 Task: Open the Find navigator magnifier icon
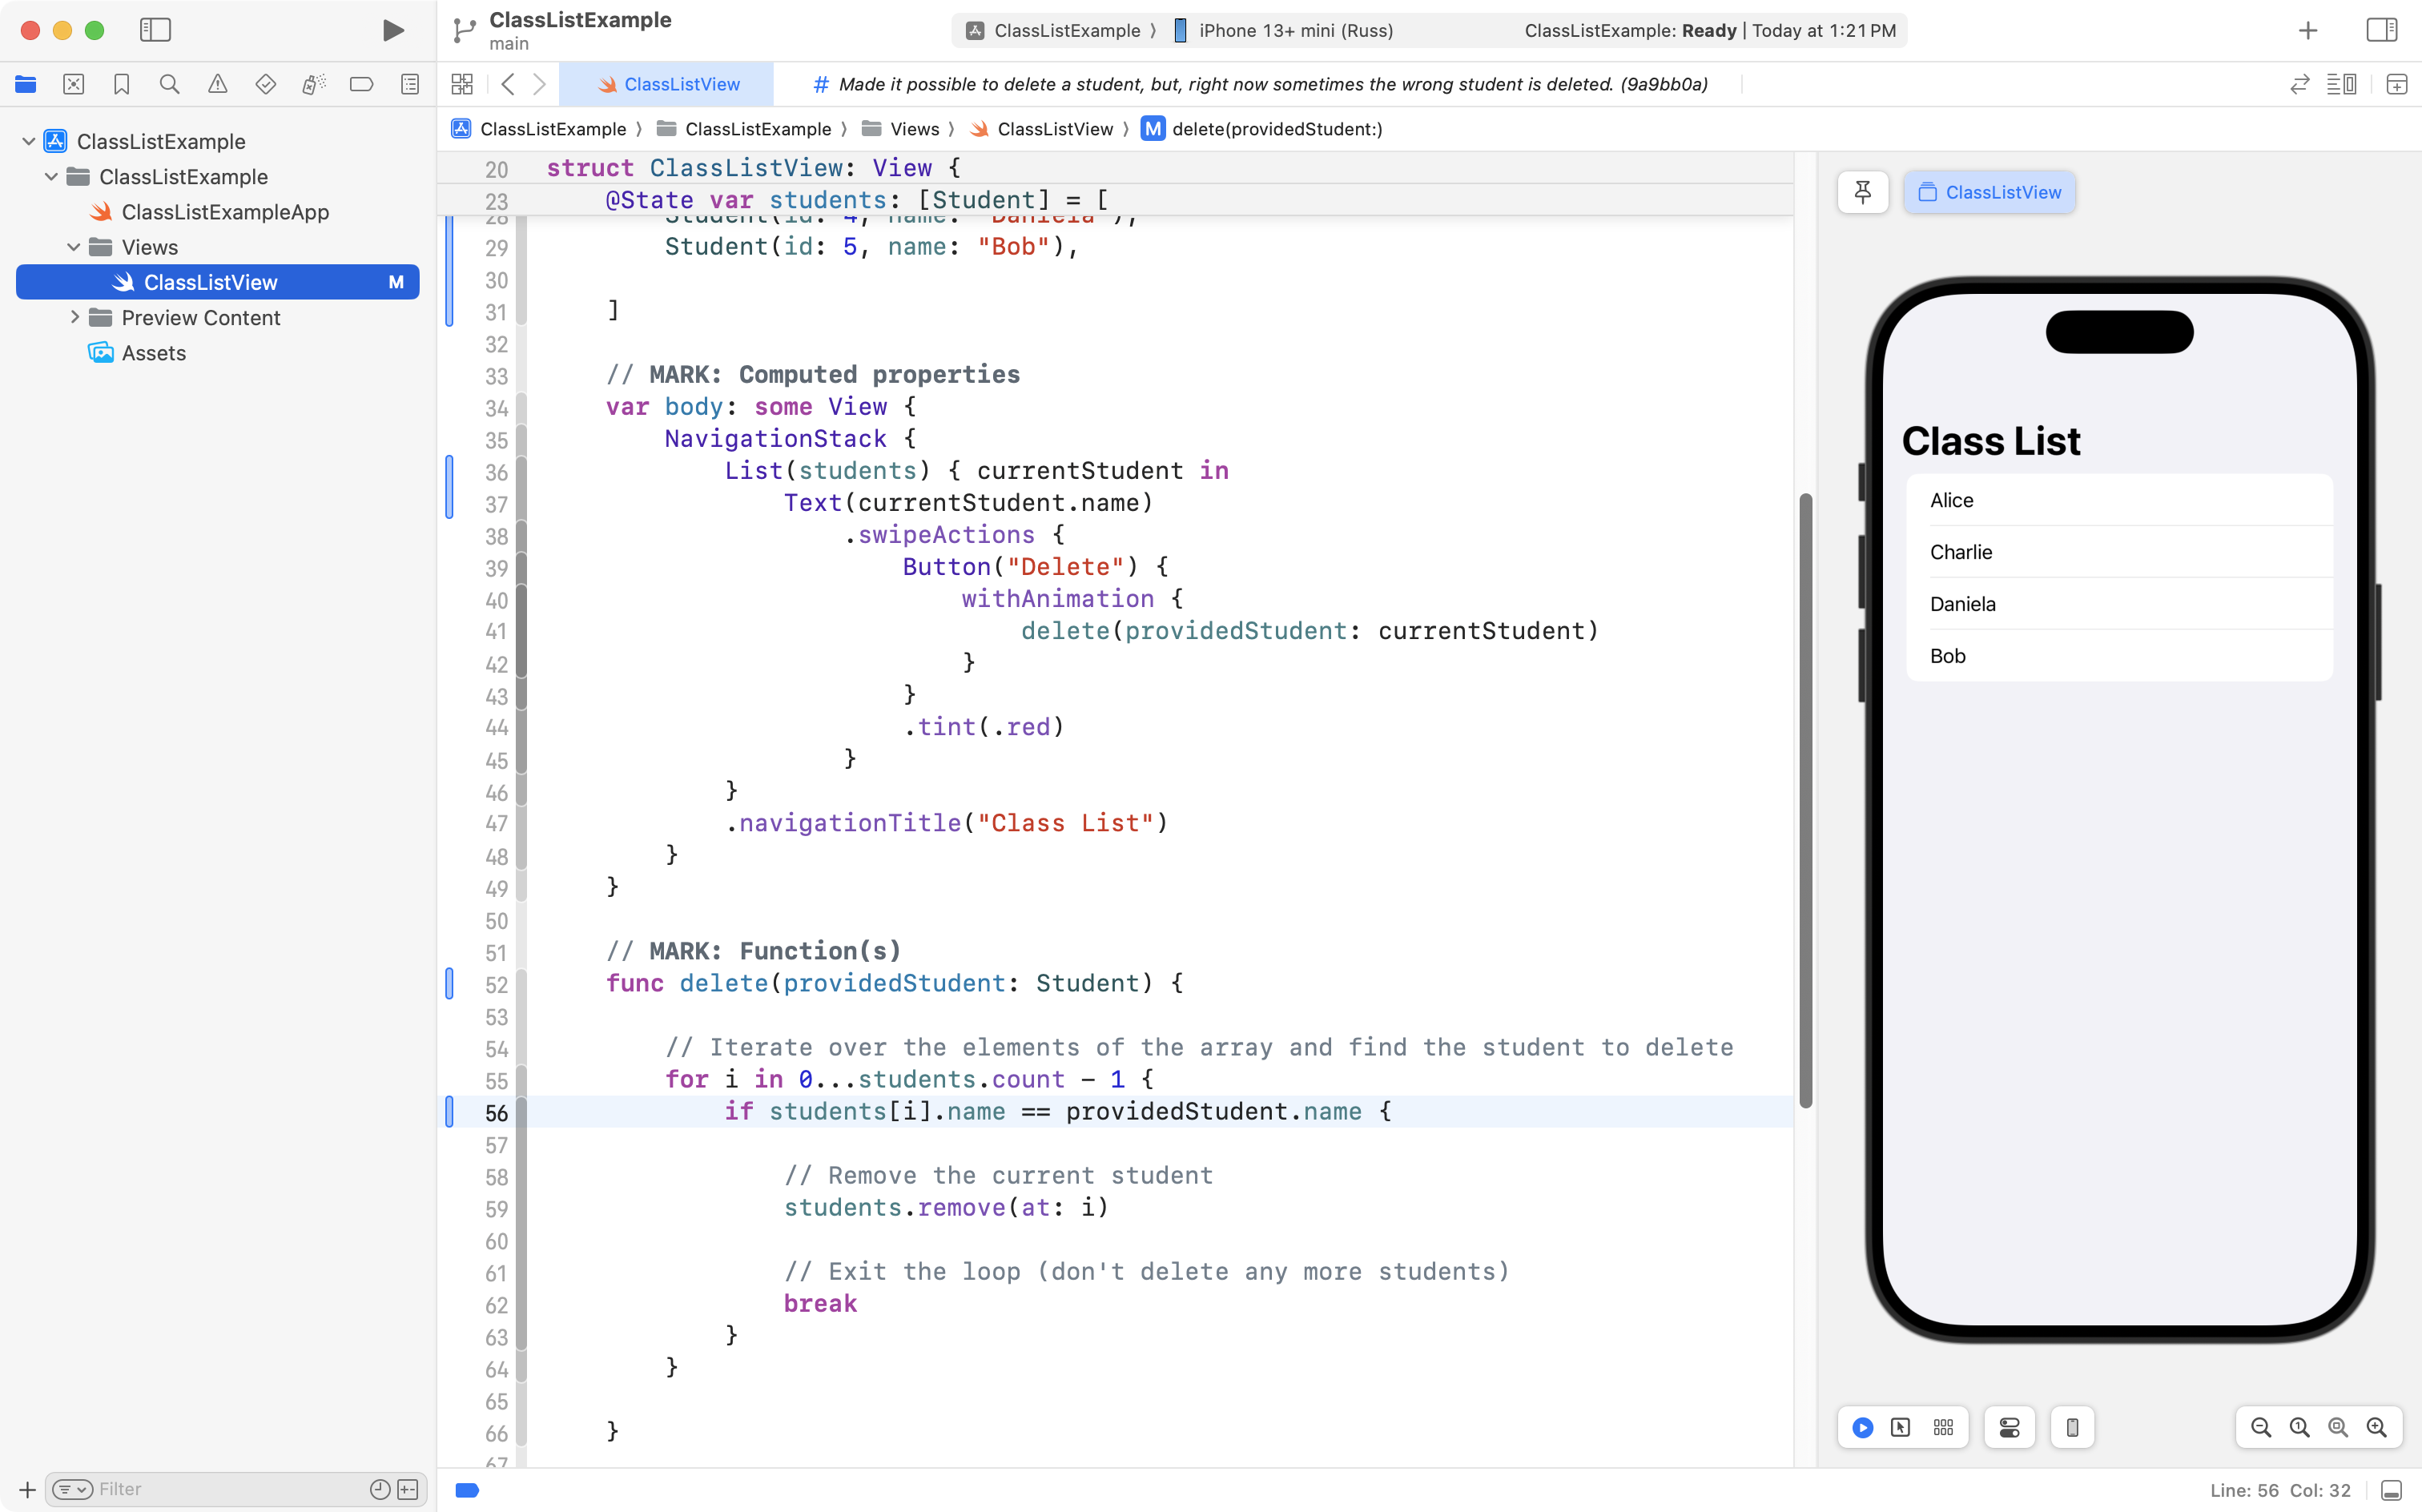click(169, 84)
